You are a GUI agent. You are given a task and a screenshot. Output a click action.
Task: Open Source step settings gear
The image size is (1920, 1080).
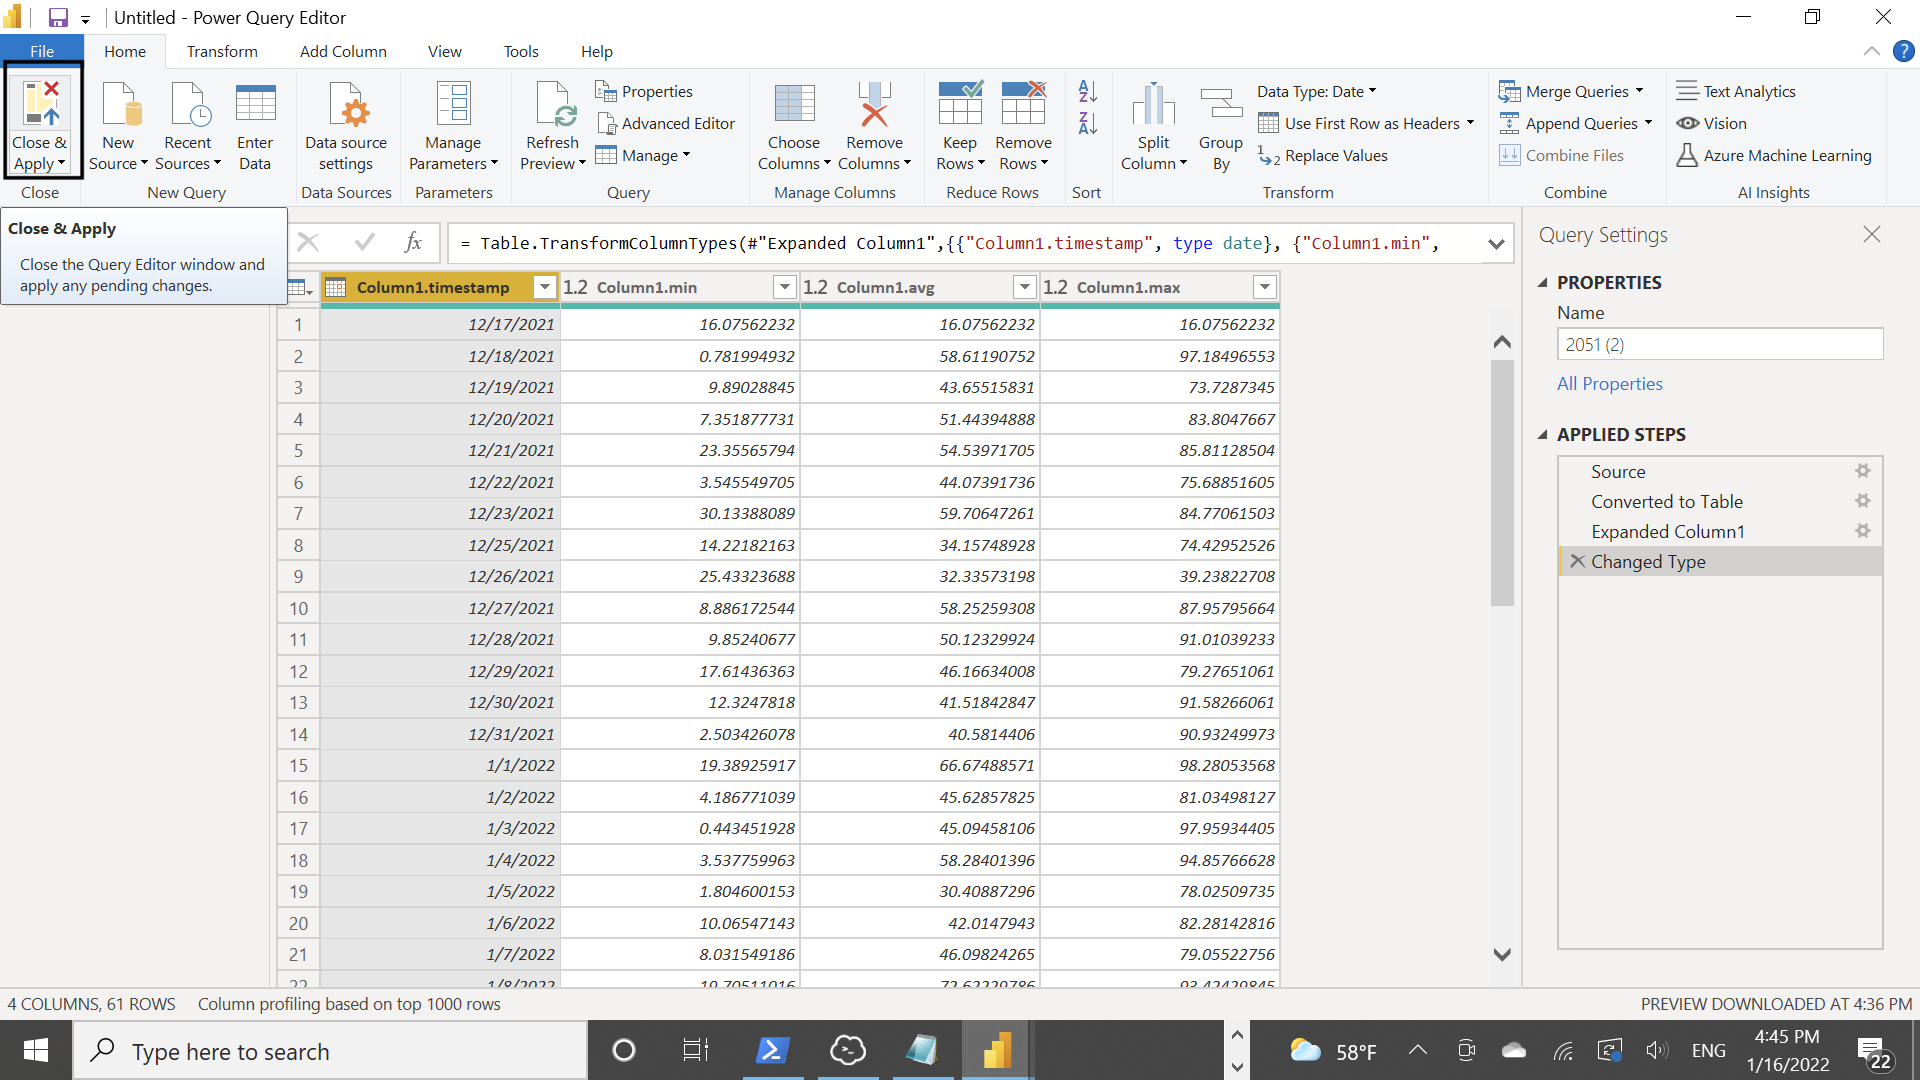coord(1863,471)
